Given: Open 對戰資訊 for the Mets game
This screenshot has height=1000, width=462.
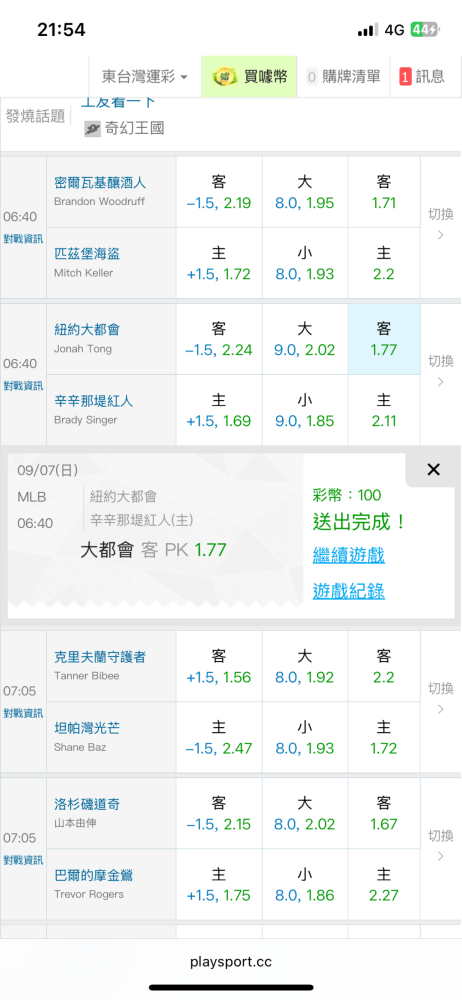Looking at the screenshot, I should 24,386.
